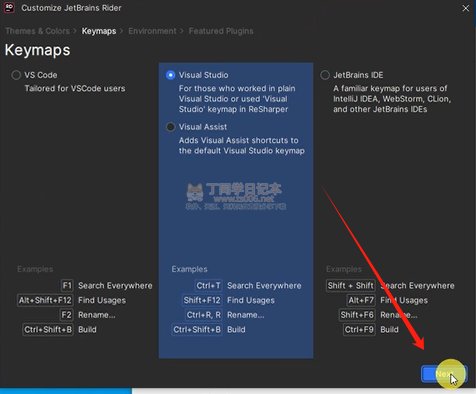The height and width of the screenshot is (394, 476).
Task: Click the Ctrl+R, R Rename shortcut badge
Action: point(204,315)
